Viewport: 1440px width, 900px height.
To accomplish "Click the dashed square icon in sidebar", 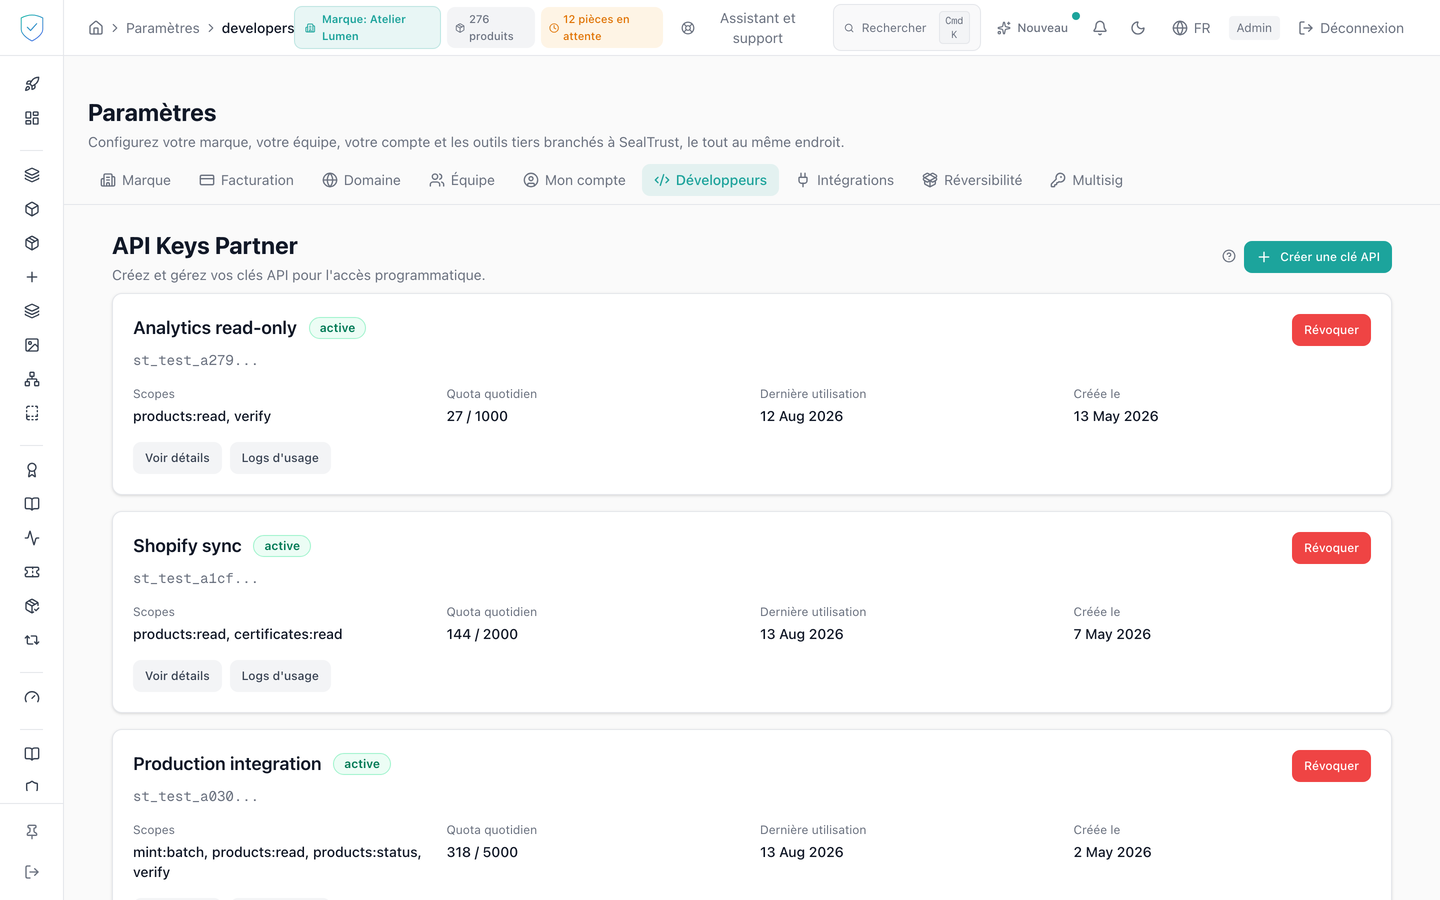I will tap(32, 413).
